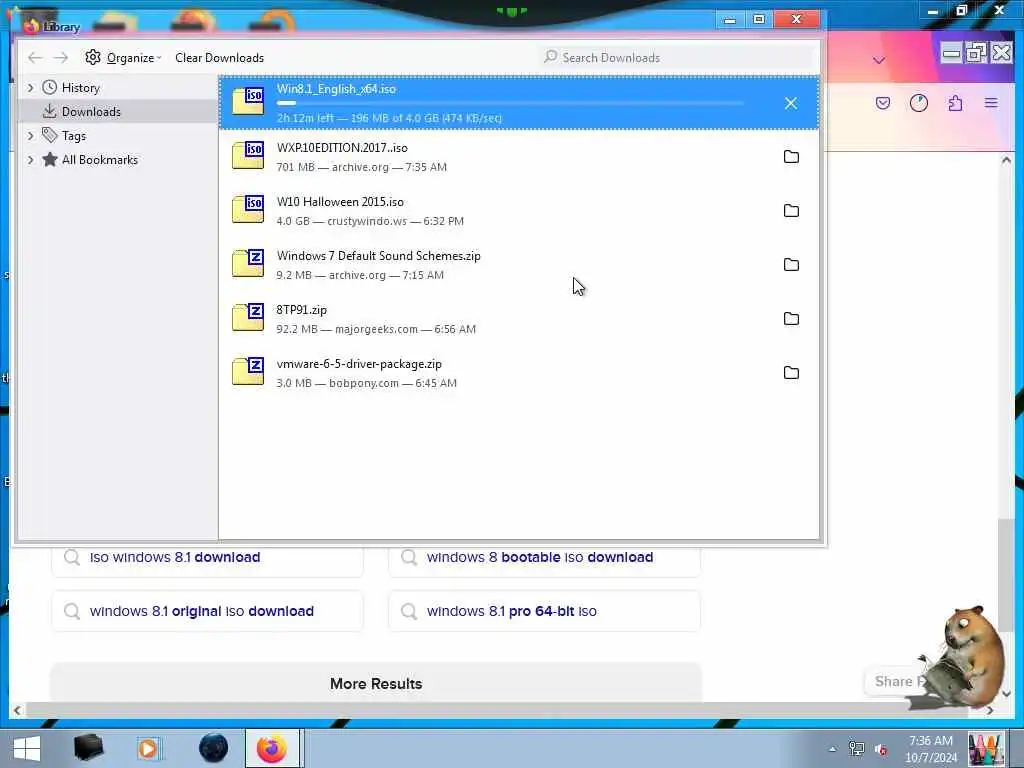Image resolution: width=1024 pixels, height=768 pixels.
Task: Show hidden system tray icons
Action: click(x=832, y=749)
